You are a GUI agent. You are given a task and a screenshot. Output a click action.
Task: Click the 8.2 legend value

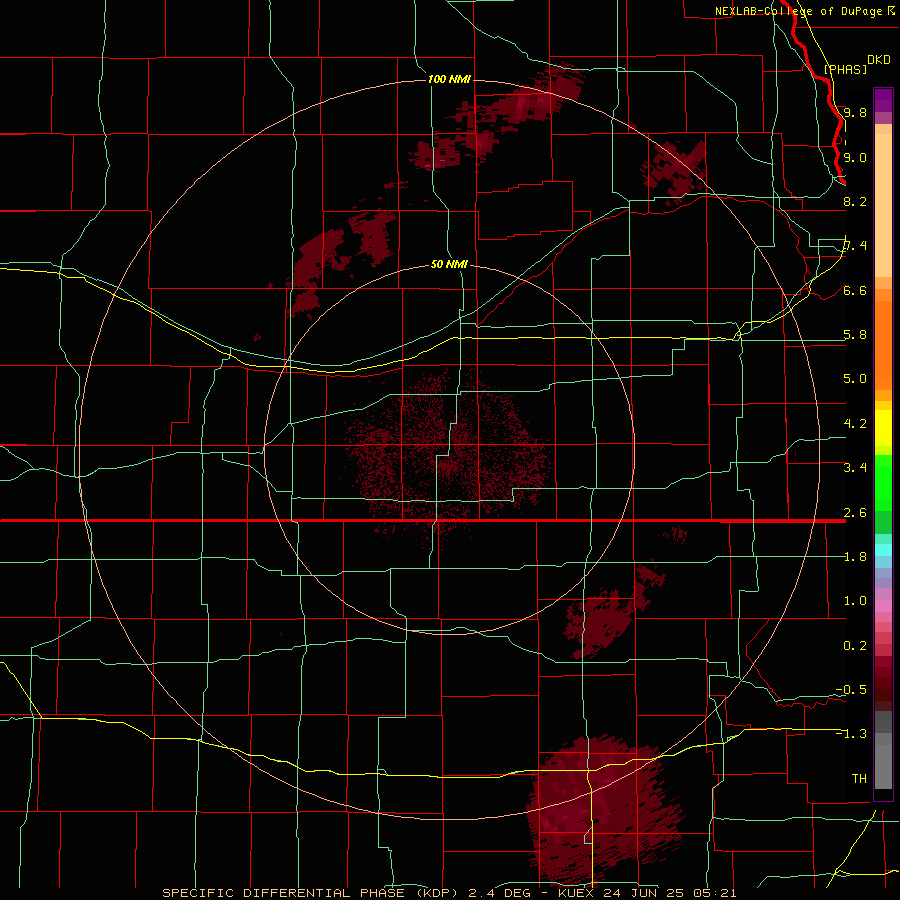[855, 201]
